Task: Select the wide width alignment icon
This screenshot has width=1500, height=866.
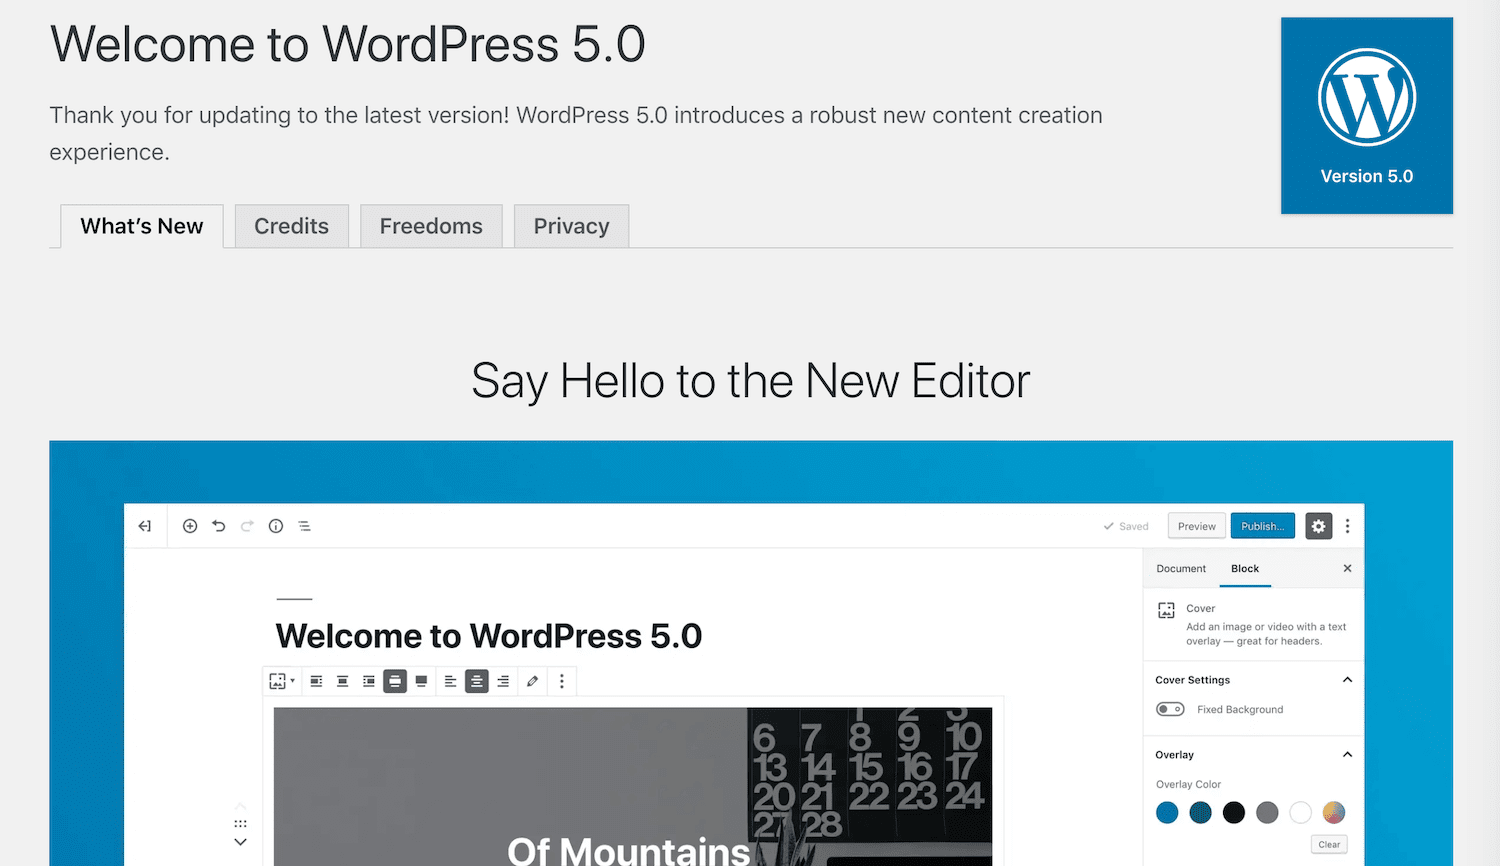Action: pyautogui.click(x=395, y=681)
